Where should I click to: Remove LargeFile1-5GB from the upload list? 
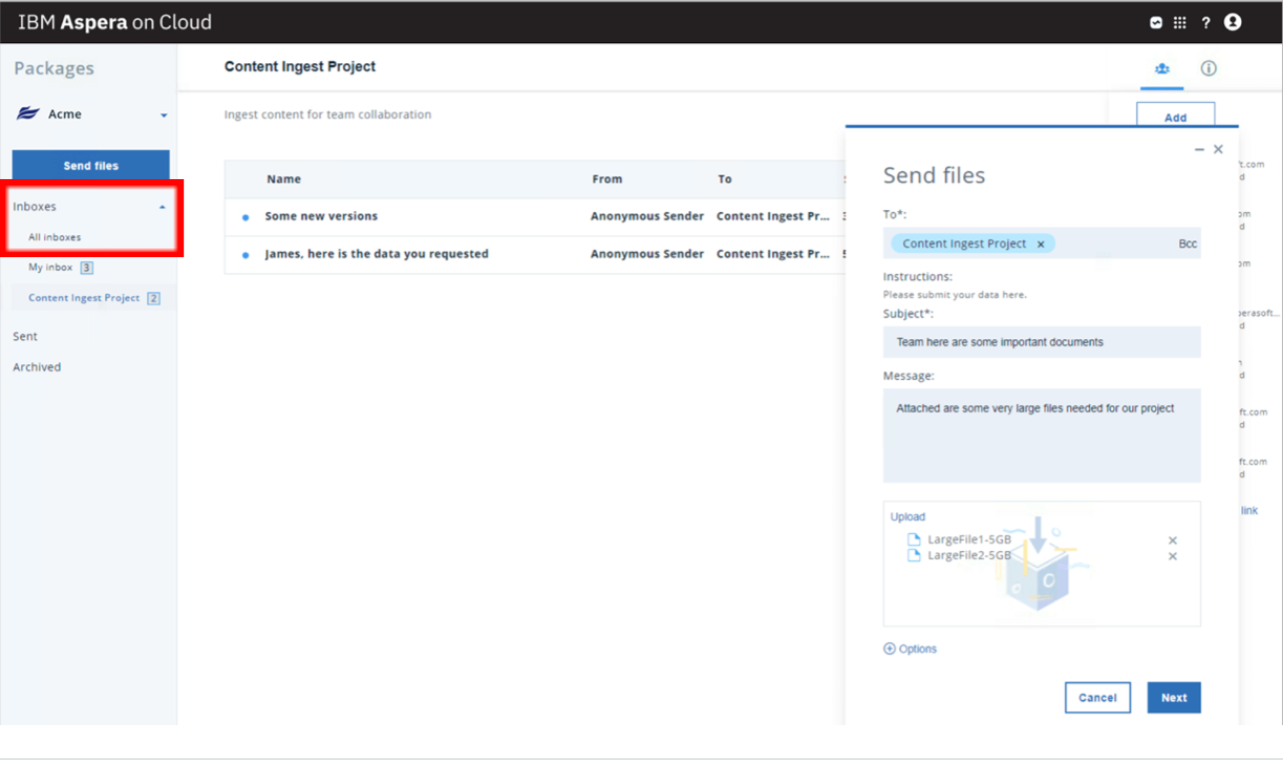coord(1172,539)
